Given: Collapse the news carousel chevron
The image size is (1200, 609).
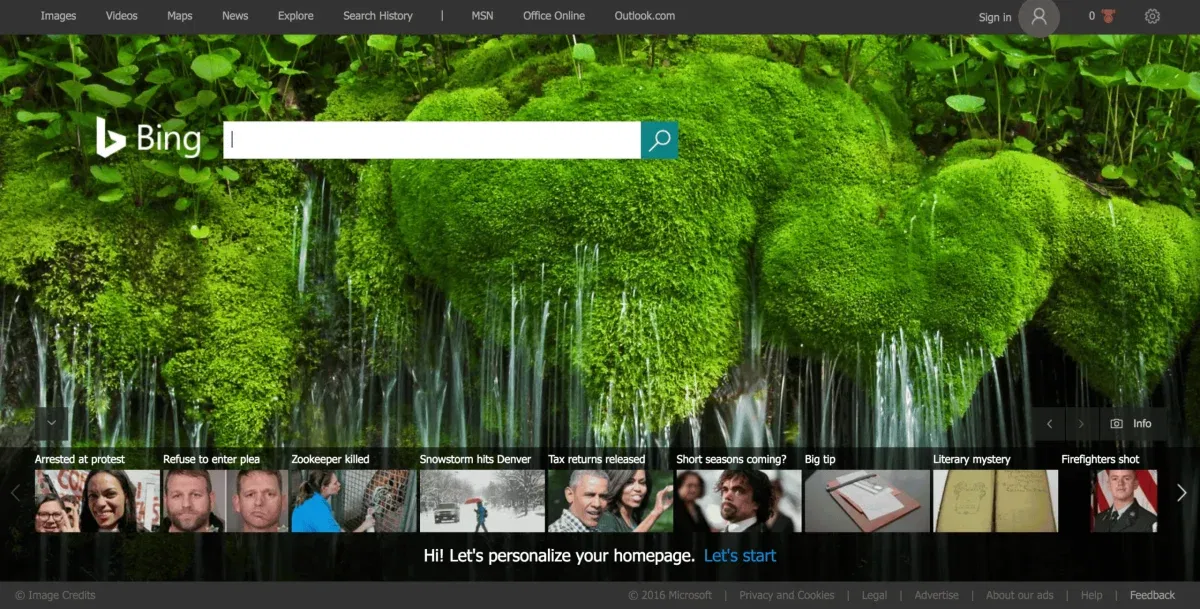Looking at the screenshot, I should pos(51,424).
